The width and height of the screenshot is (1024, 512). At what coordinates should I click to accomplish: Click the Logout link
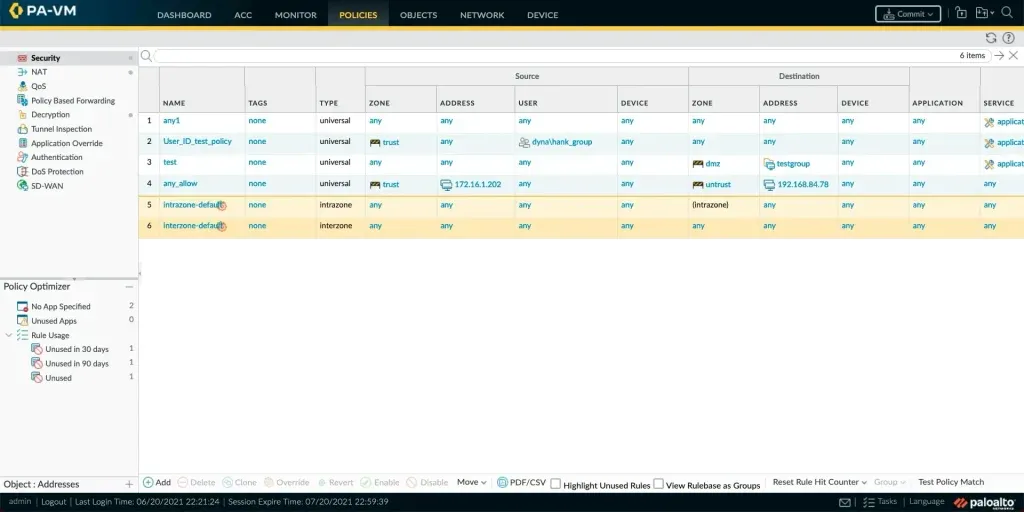pos(54,502)
